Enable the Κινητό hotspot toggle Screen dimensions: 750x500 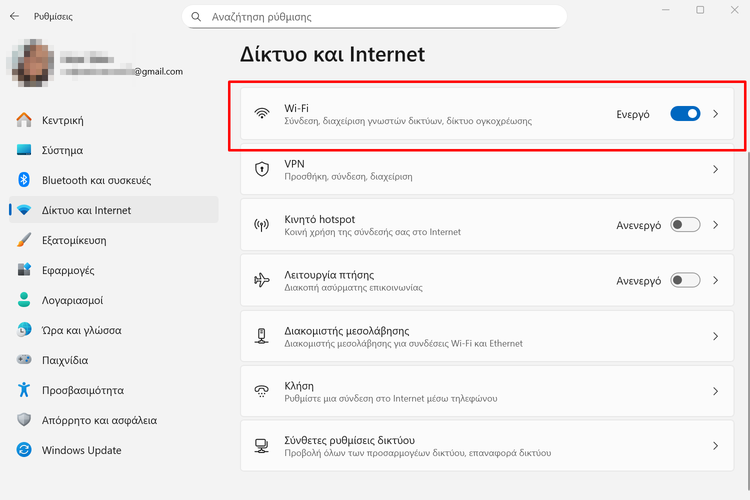point(685,225)
